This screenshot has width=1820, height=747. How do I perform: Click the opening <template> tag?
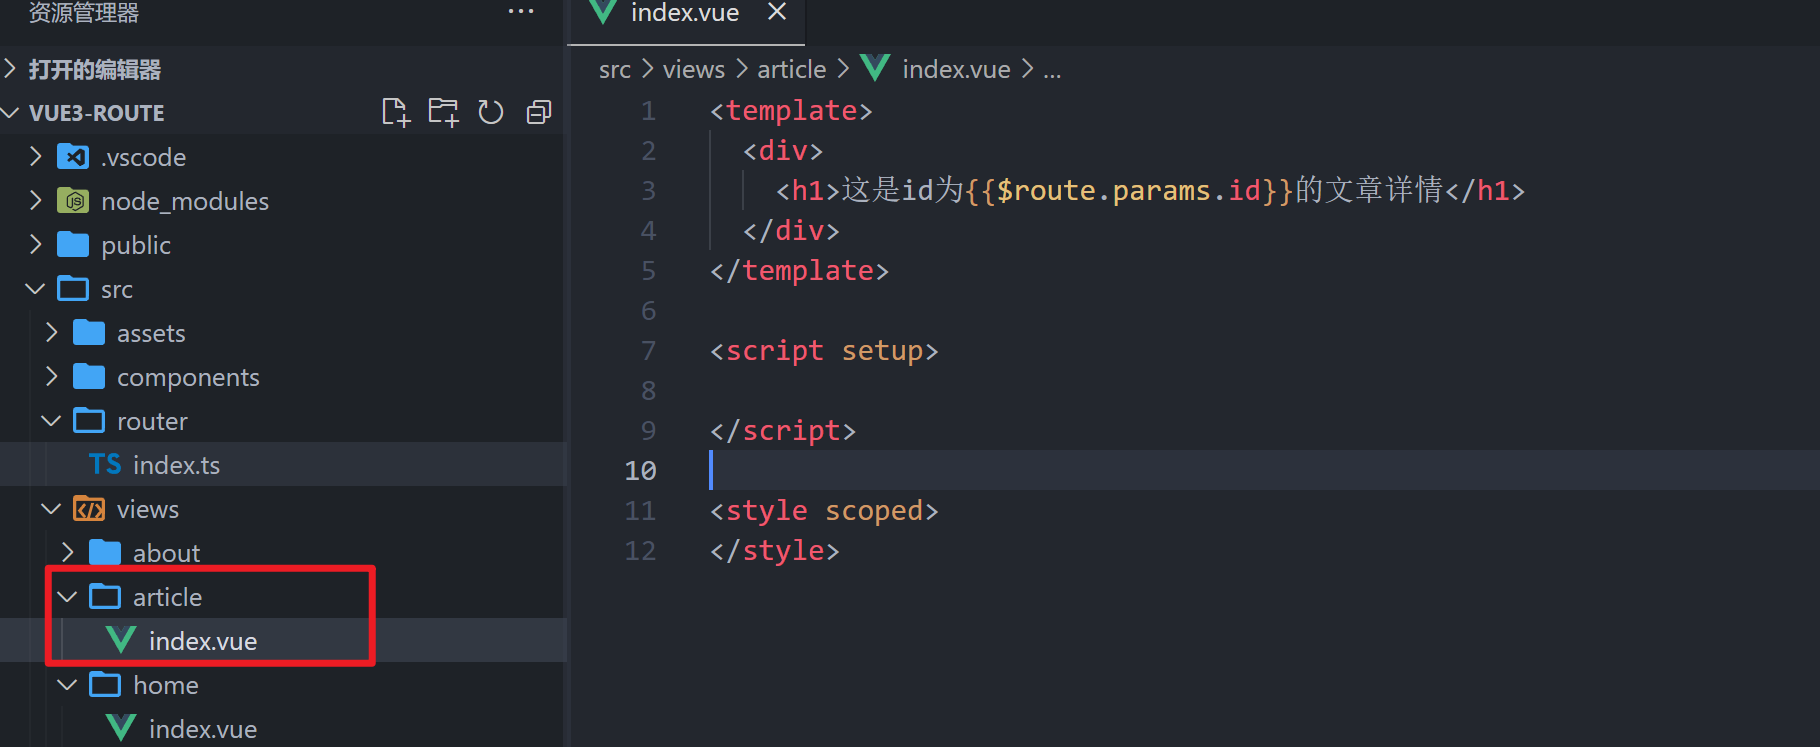coord(791,111)
